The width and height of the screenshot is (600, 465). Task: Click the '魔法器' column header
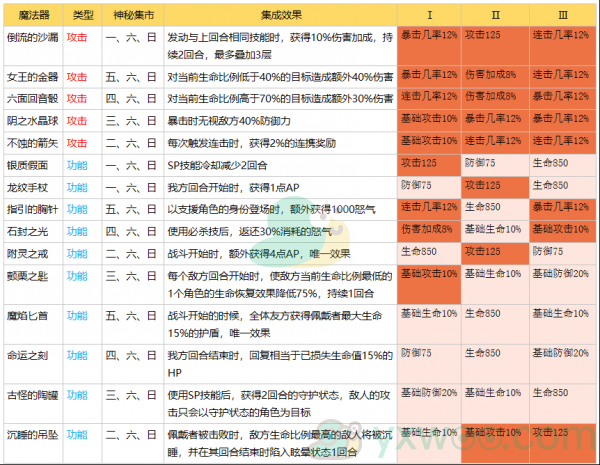34,15
